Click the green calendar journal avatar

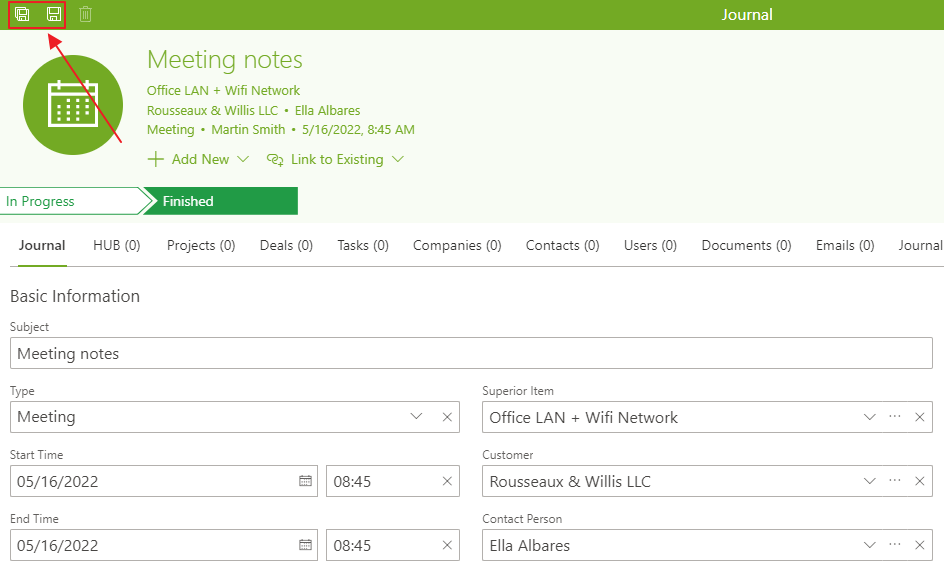[x=73, y=105]
